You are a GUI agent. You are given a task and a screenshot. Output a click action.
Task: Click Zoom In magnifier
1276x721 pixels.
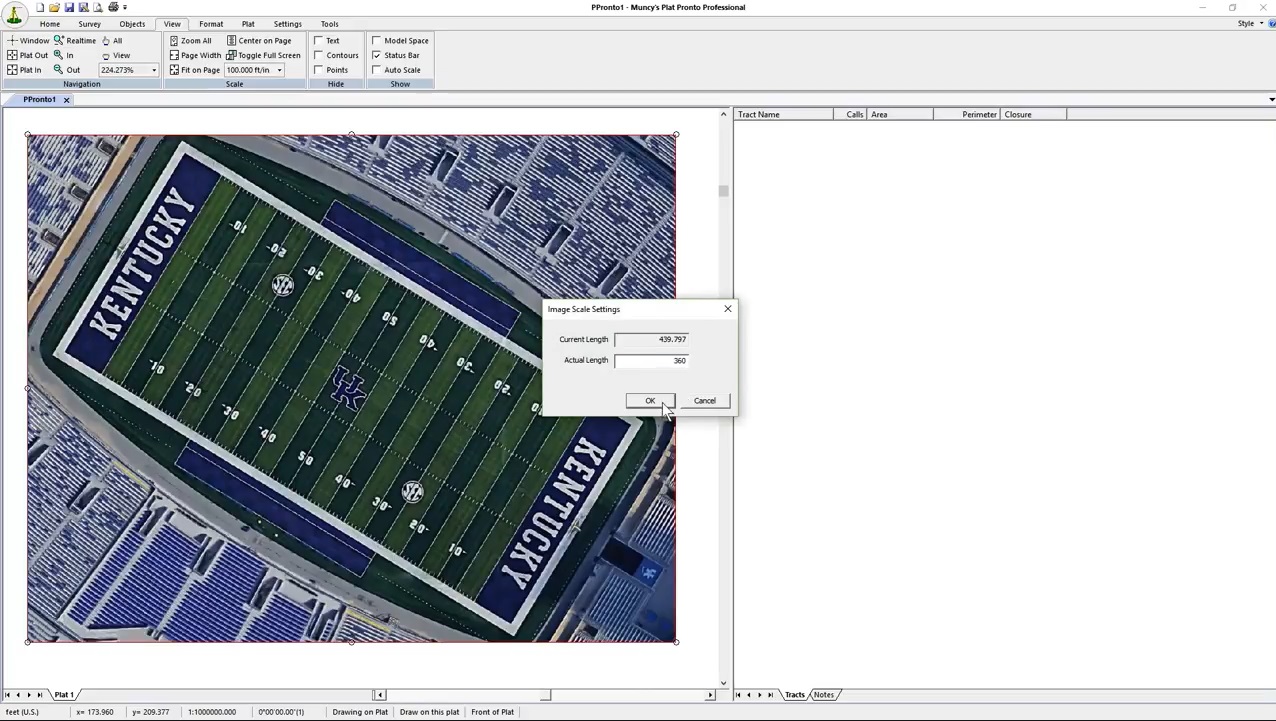(64, 55)
